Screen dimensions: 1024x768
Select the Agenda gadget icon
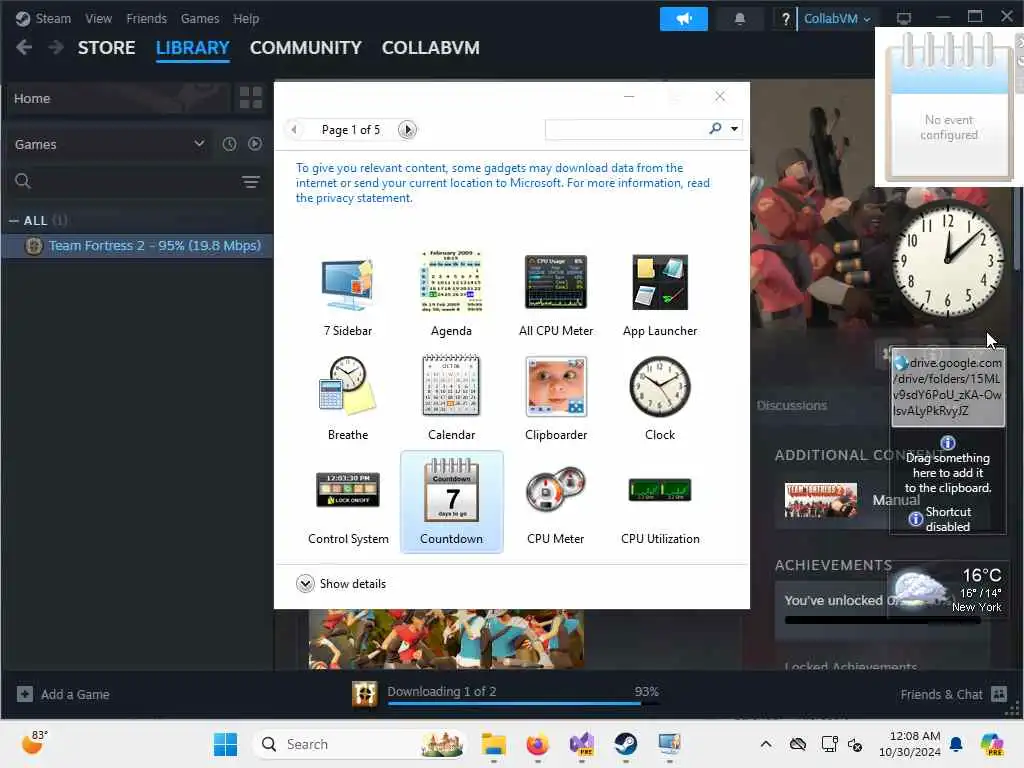[451, 283]
